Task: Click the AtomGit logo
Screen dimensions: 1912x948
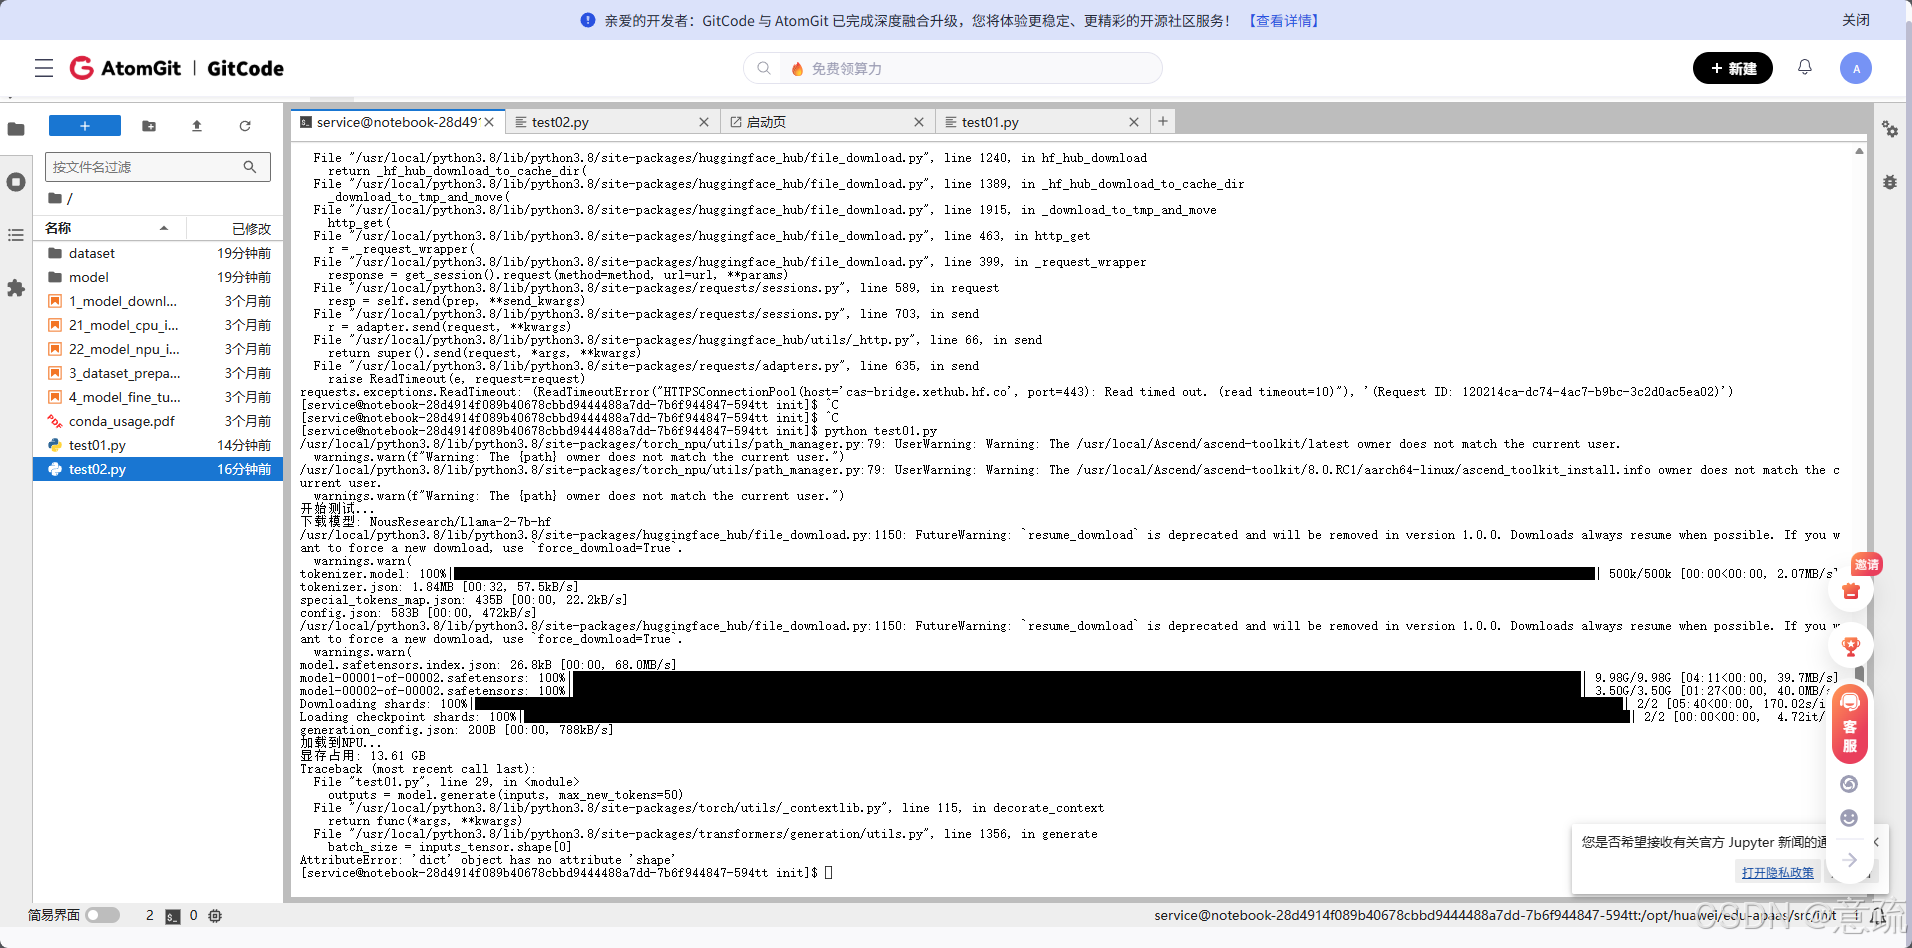Action: click(x=126, y=68)
